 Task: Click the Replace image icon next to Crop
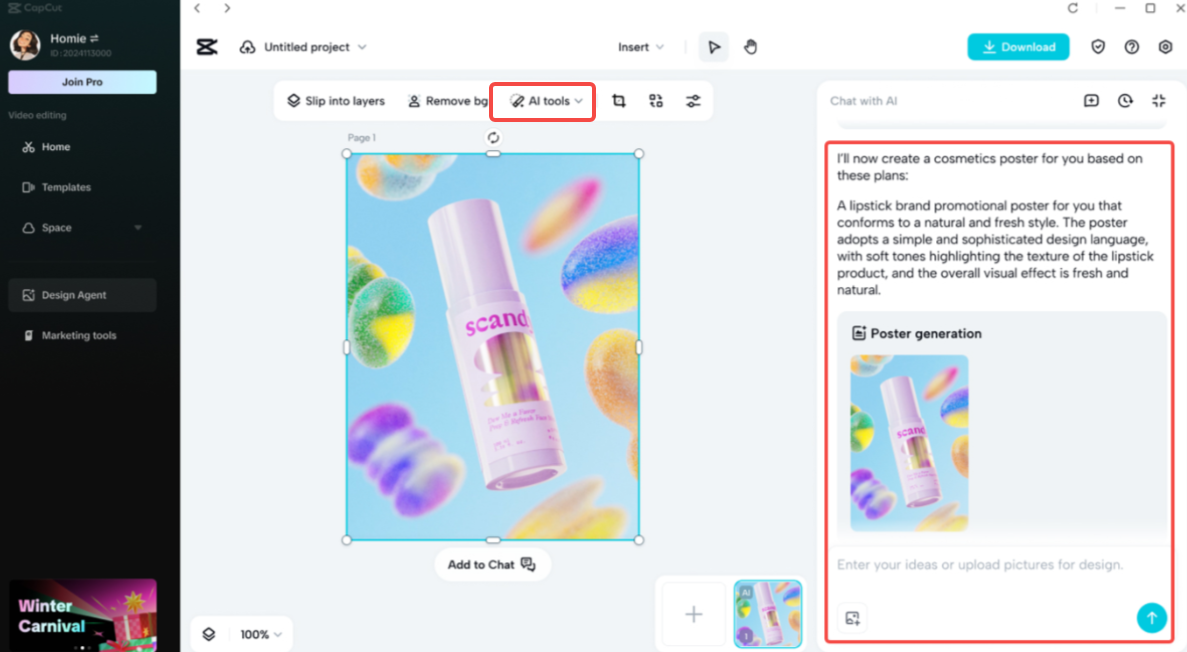click(655, 100)
